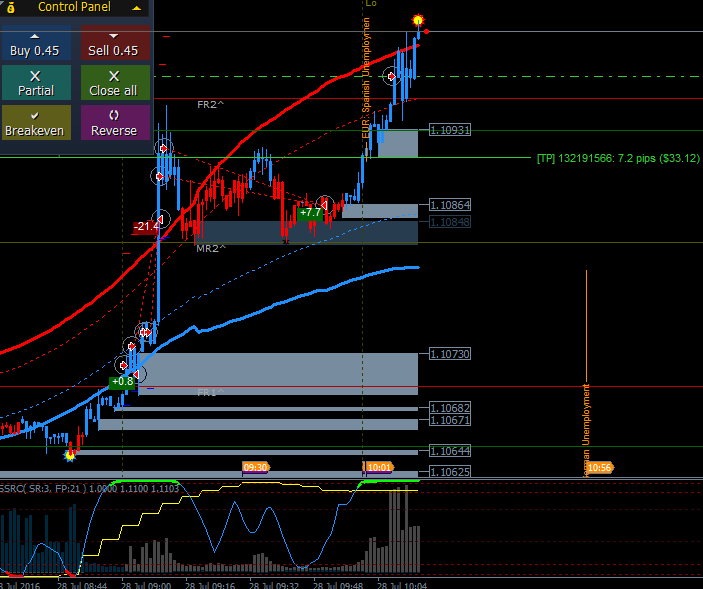Screen dimensions: 703x589
Task: Click the circled trade arrow beside +7.7
Action: click(325, 205)
